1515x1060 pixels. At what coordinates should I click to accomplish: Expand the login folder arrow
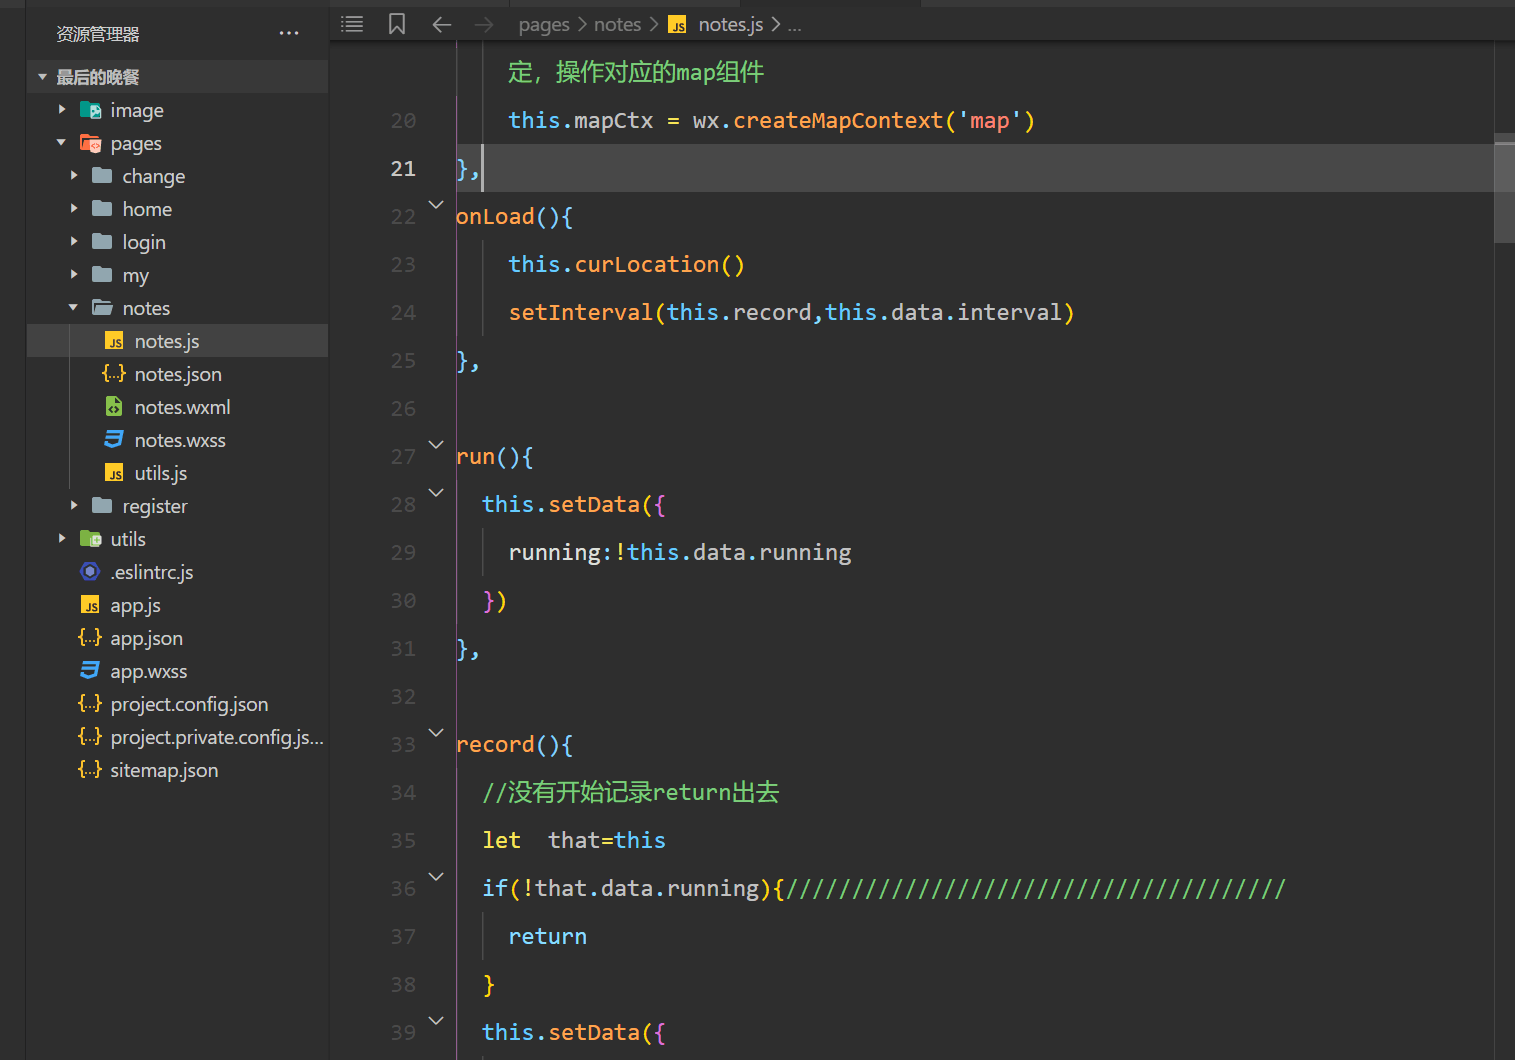74,242
